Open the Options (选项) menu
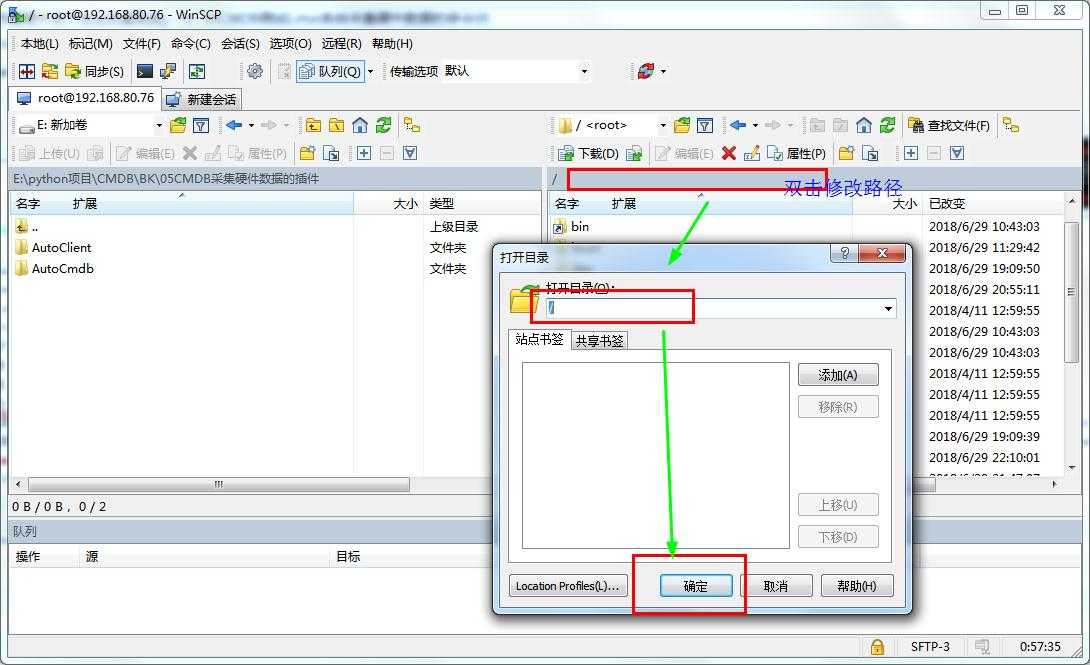Screen dimensions: 1090x665 (291, 44)
